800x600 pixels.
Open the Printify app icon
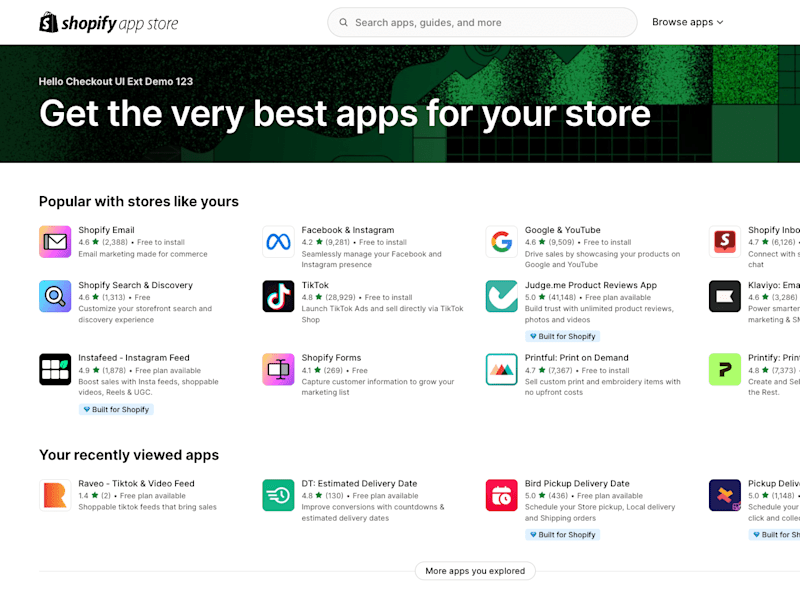click(x=725, y=369)
